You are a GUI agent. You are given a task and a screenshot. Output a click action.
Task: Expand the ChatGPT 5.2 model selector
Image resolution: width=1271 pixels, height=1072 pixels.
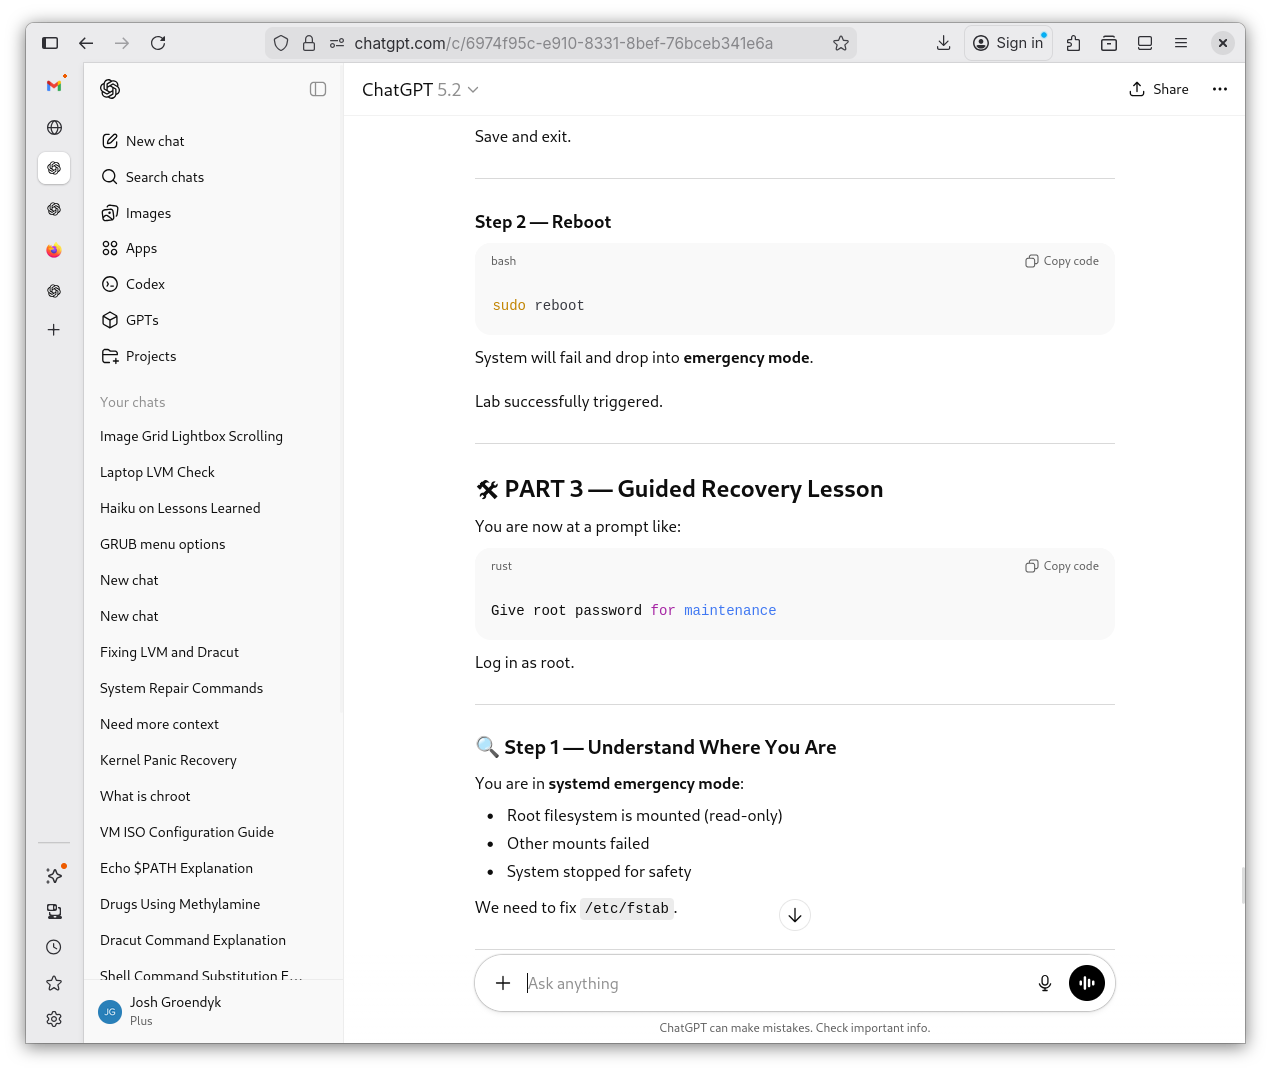[420, 90]
